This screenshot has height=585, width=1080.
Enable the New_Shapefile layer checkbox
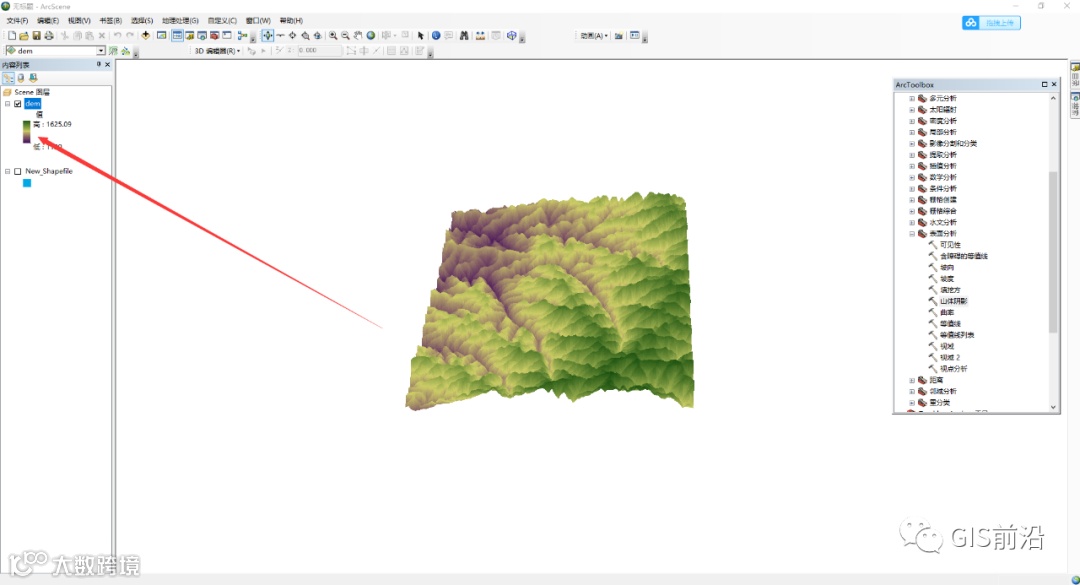pyautogui.click(x=18, y=171)
